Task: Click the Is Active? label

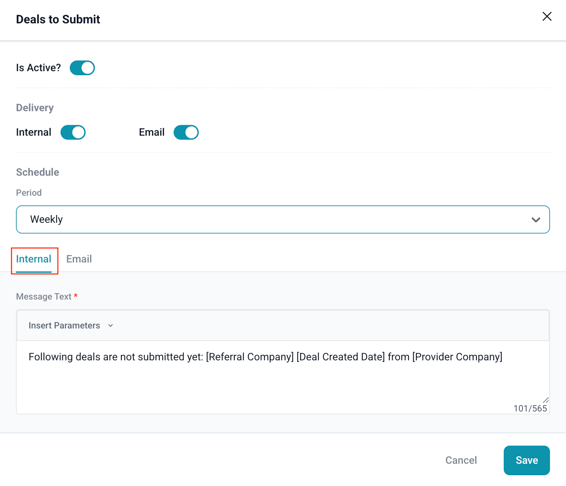Action: click(x=38, y=68)
